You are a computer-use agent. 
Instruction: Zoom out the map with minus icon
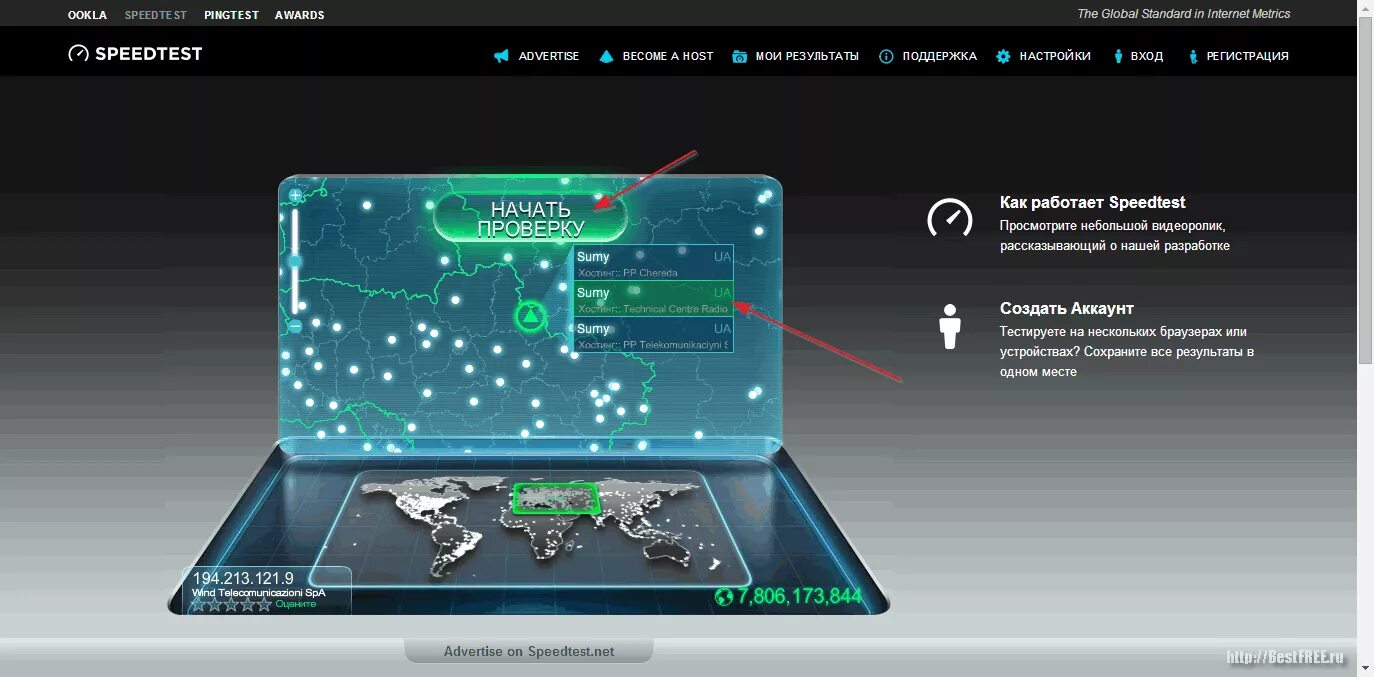pyautogui.click(x=295, y=326)
